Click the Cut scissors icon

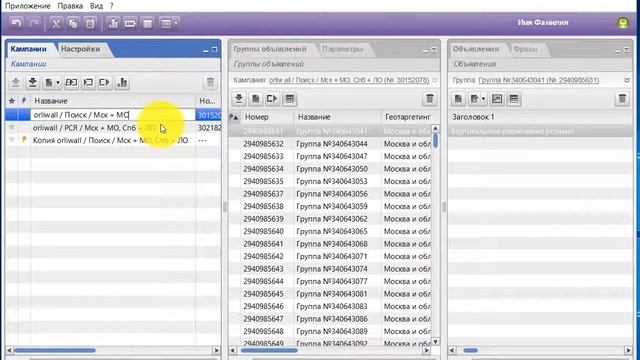click(56, 23)
